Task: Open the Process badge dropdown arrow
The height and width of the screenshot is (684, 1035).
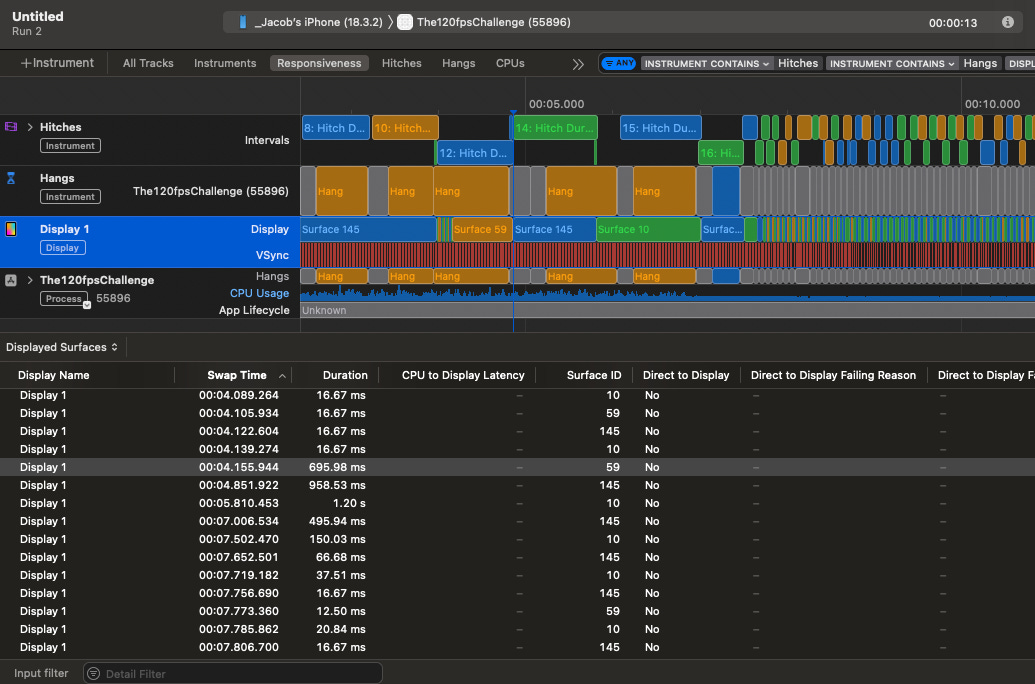Action: point(87,304)
